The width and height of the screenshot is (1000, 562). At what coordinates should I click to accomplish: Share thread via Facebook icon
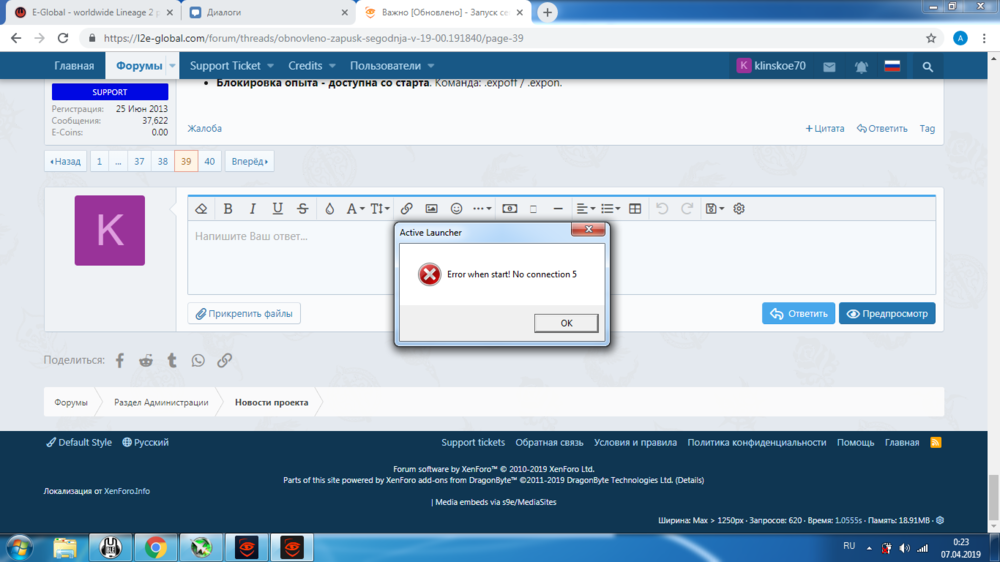120,360
